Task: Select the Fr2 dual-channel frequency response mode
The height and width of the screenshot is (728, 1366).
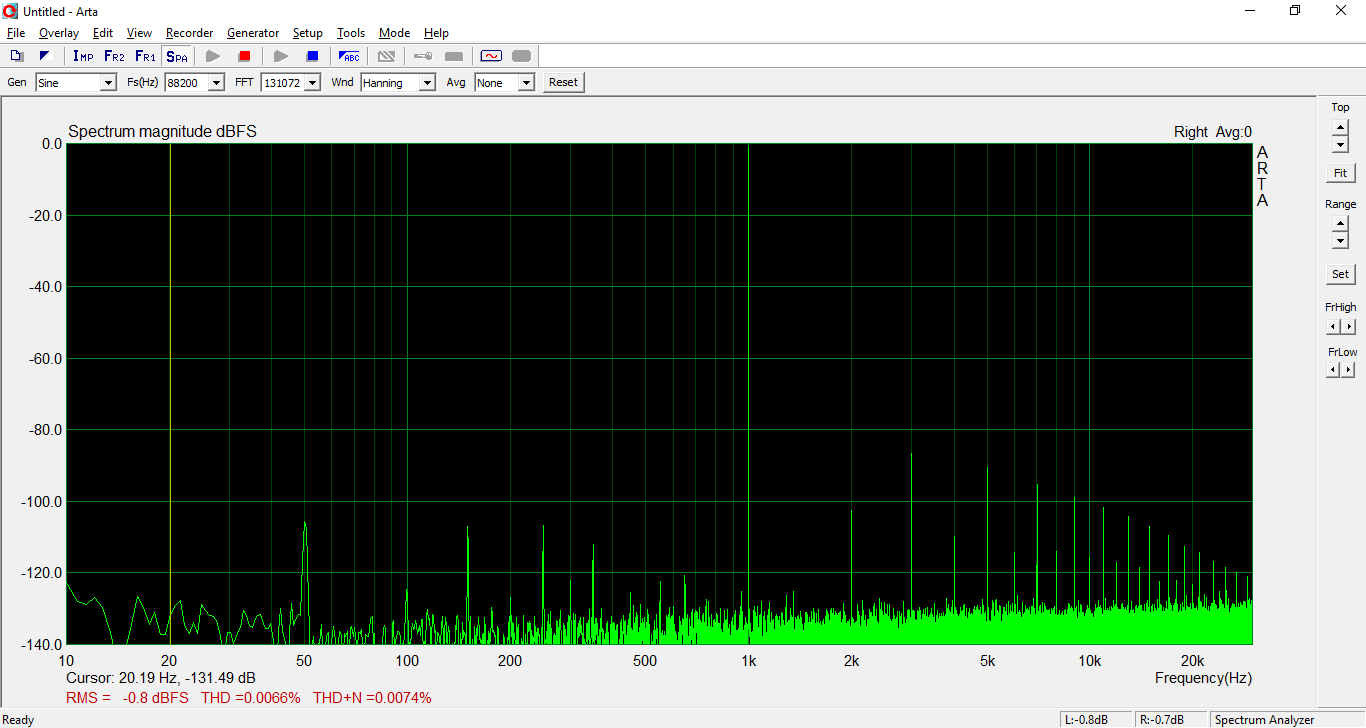Action: coord(114,56)
